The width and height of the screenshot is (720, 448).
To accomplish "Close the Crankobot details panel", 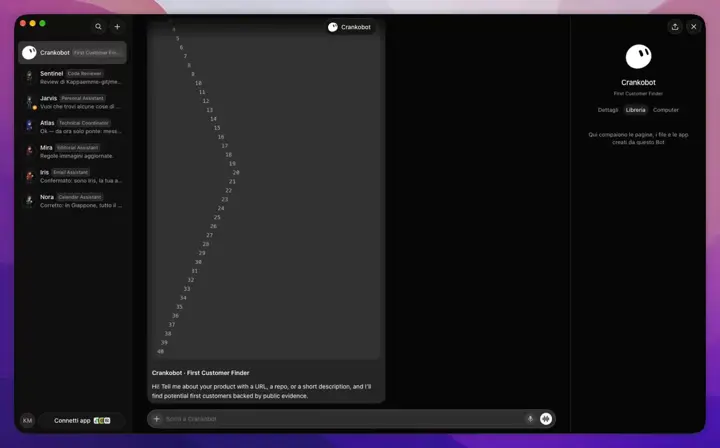I will coord(693,27).
